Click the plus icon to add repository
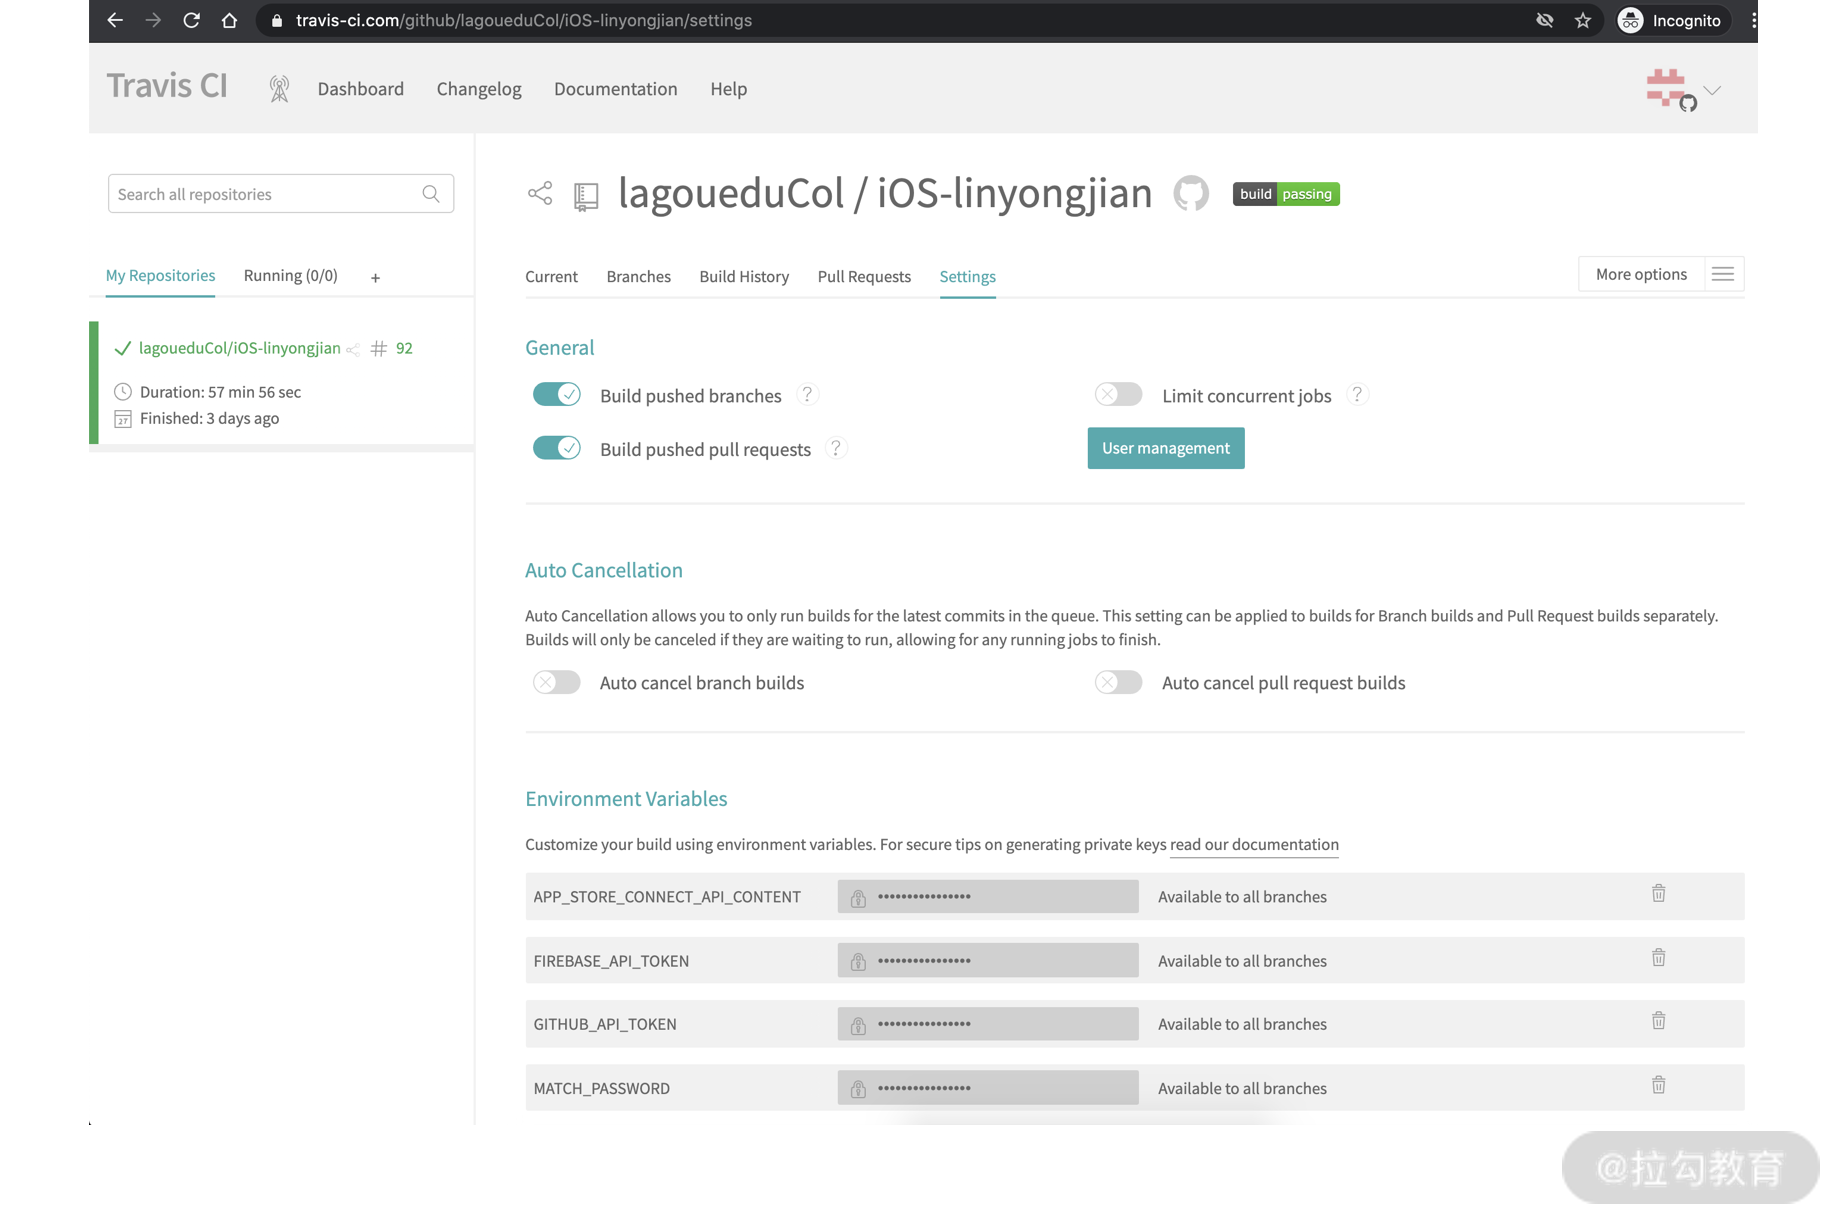The image size is (1847, 1228). coord(375,278)
